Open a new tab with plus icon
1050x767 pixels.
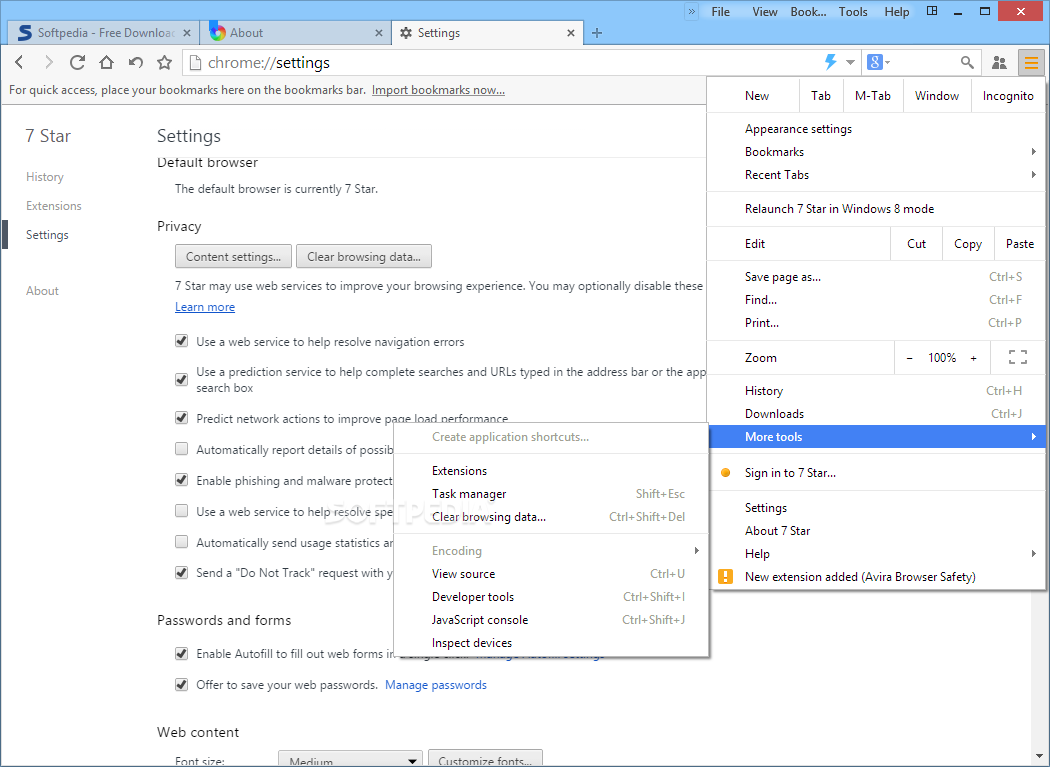click(x=597, y=33)
